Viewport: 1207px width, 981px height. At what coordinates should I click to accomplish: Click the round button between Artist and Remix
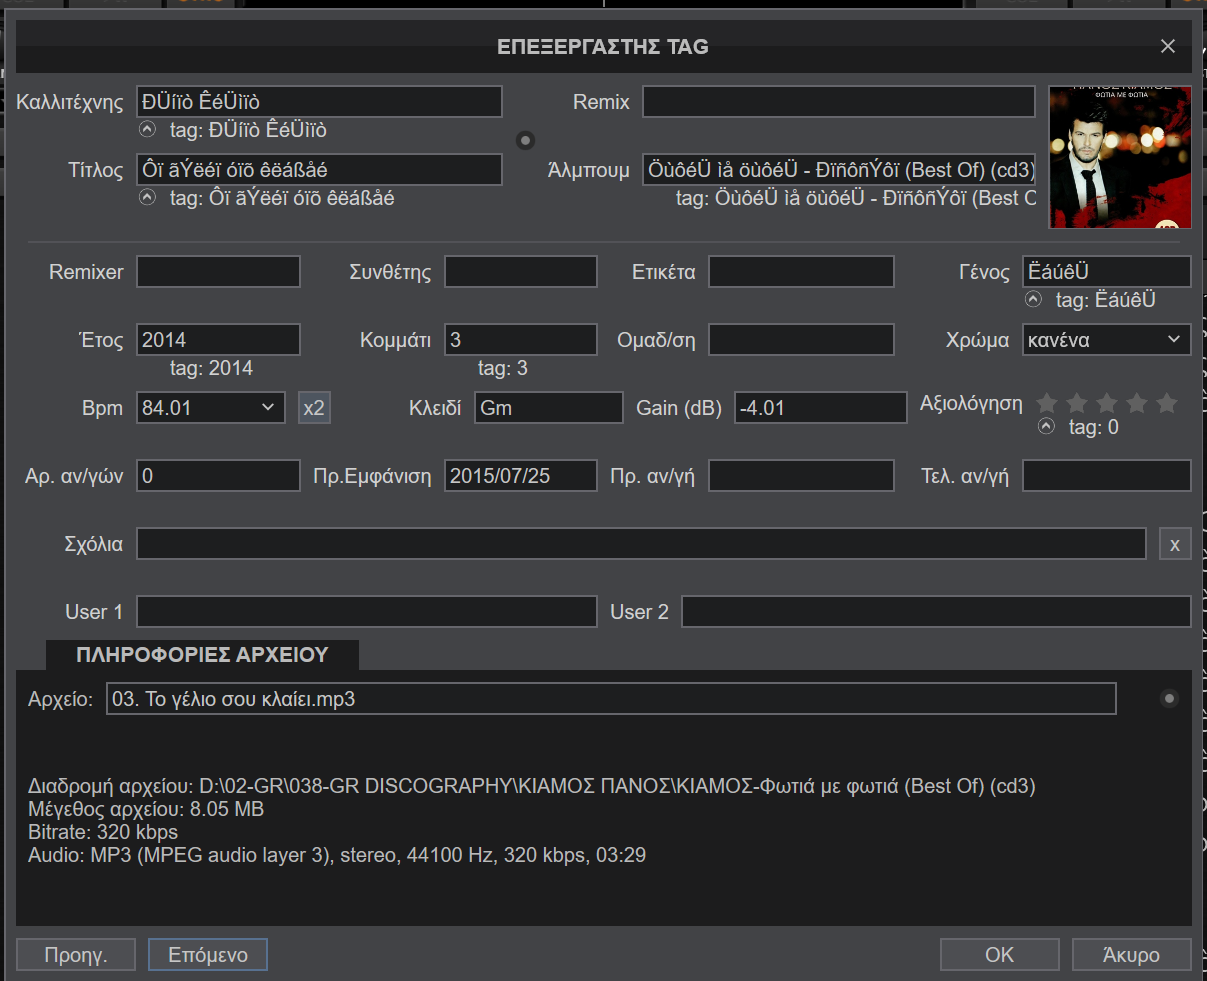click(x=526, y=140)
